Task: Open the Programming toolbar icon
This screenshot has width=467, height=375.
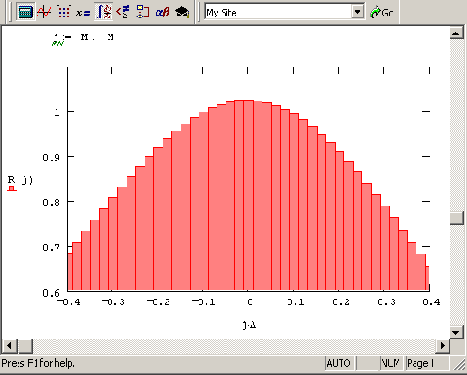Action: pyautogui.click(x=143, y=12)
